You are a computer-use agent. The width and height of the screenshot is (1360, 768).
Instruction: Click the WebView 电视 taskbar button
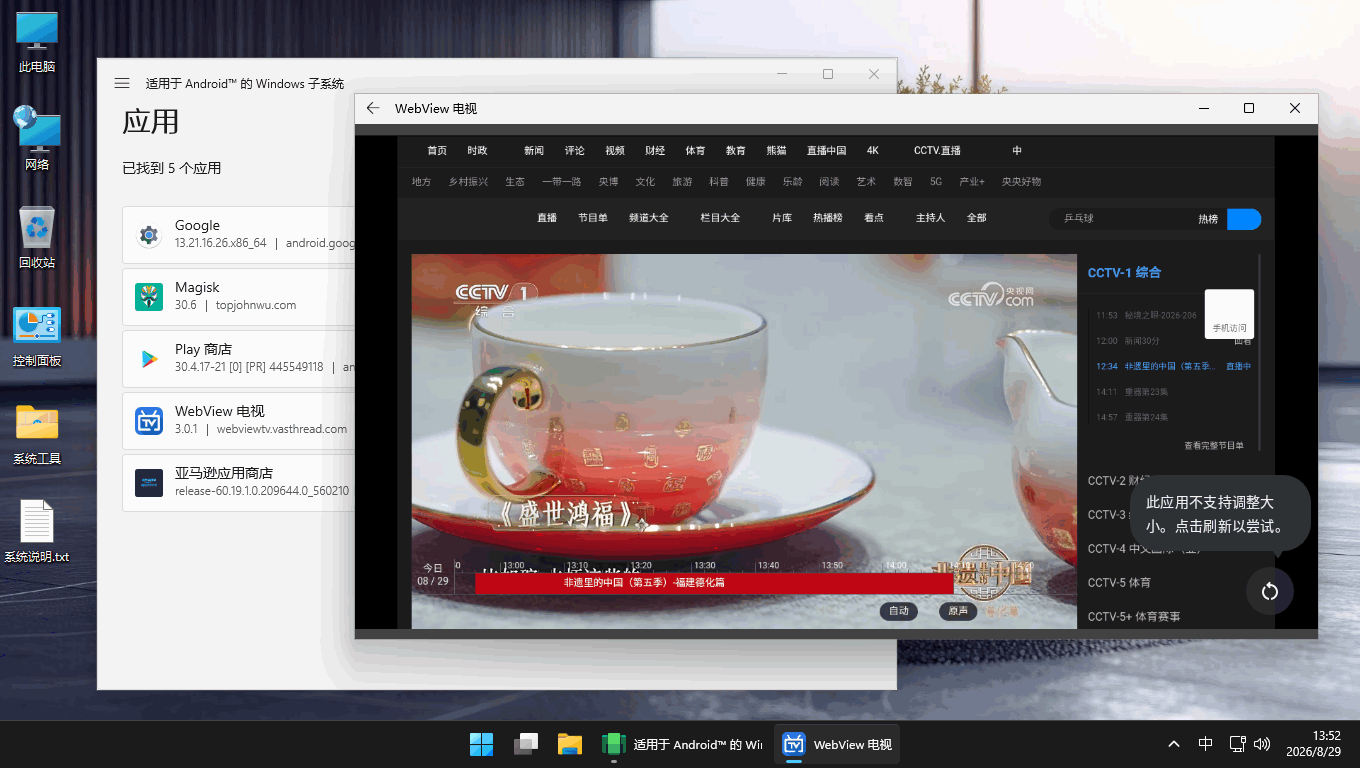point(838,744)
